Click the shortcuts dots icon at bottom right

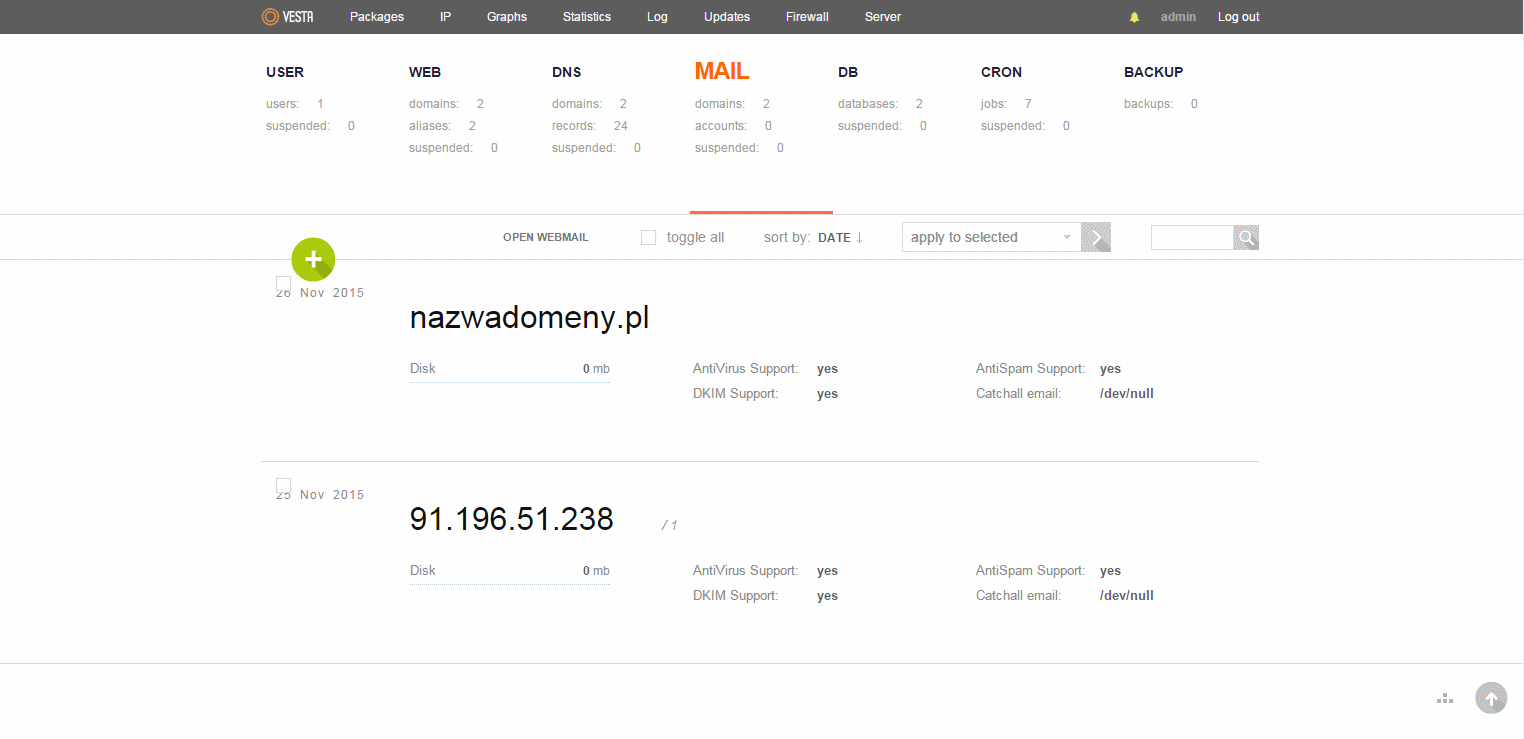pyautogui.click(x=1444, y=698)
